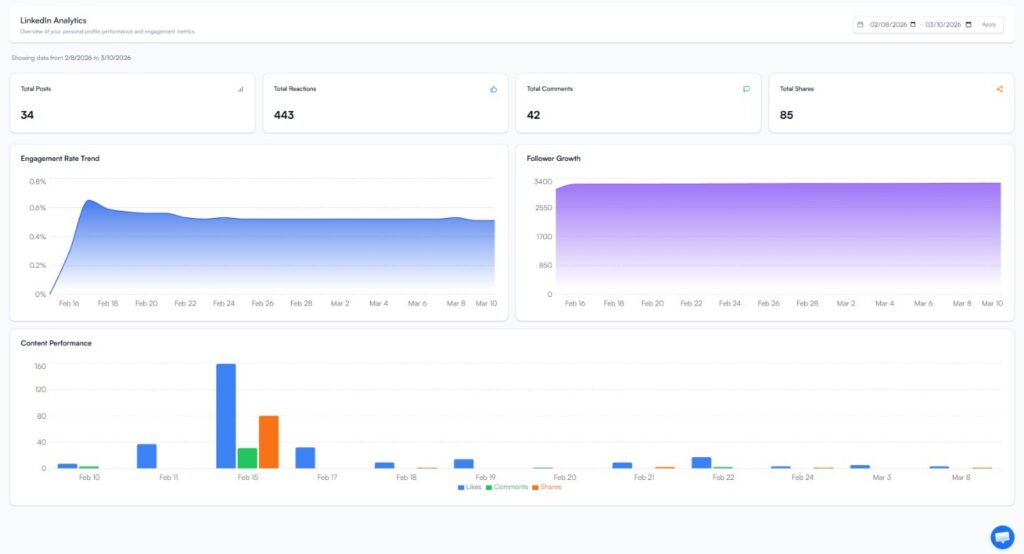Click the blue Likes bar for Feb 17
1024x554 pixels.
pos(305,458)
